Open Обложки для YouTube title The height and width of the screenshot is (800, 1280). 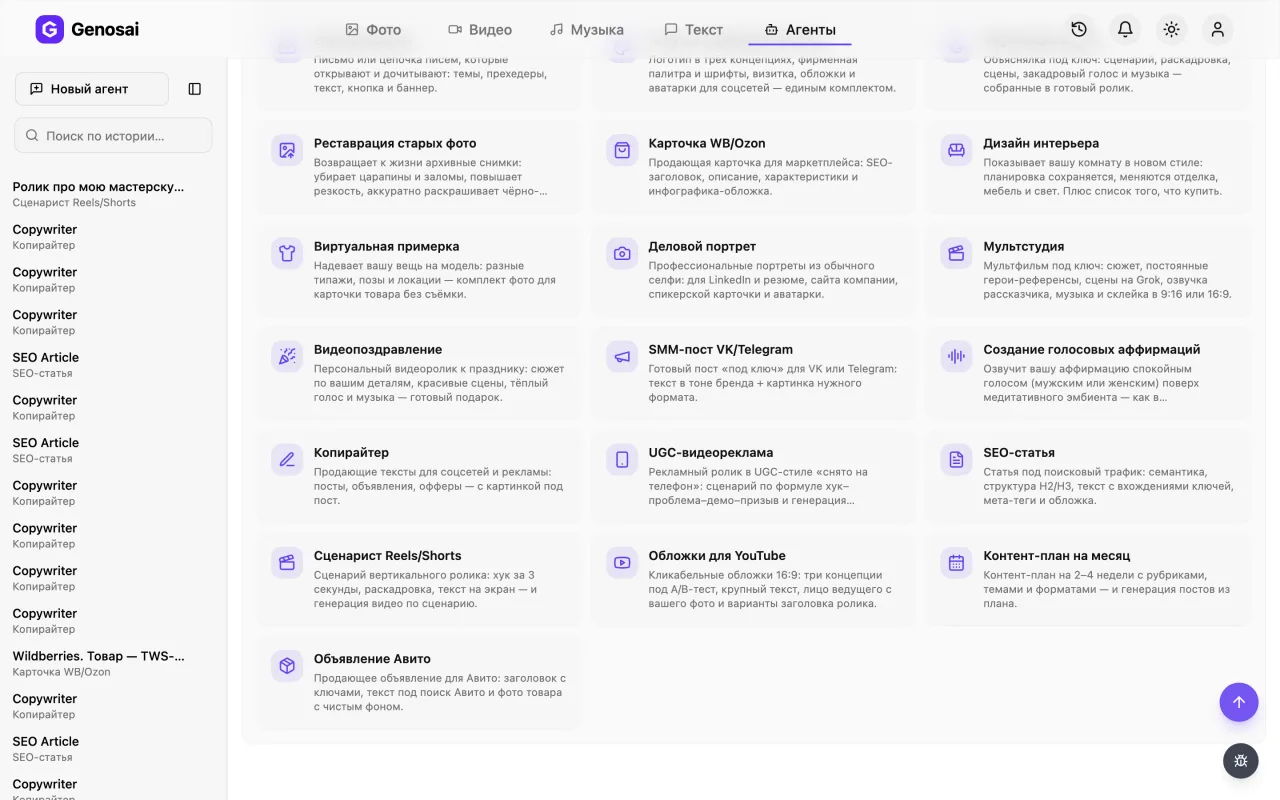coord(717,555)
